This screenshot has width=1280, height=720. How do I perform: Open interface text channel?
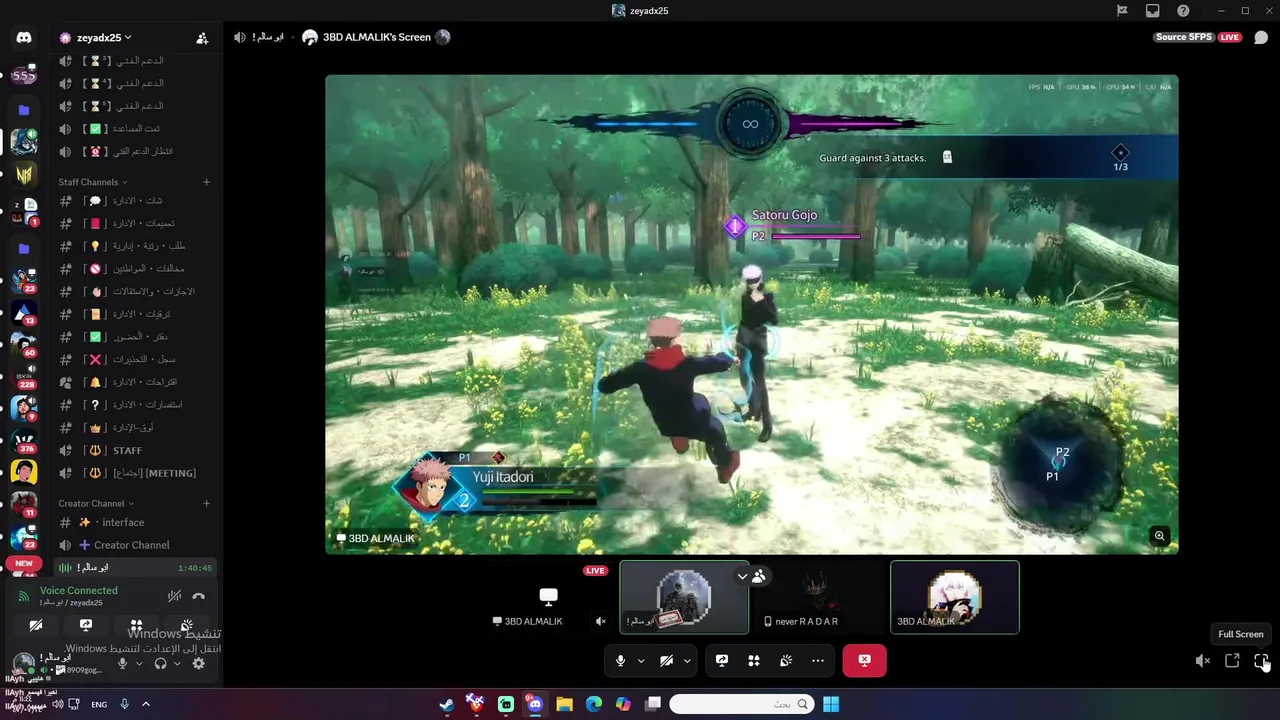(137, 522)
